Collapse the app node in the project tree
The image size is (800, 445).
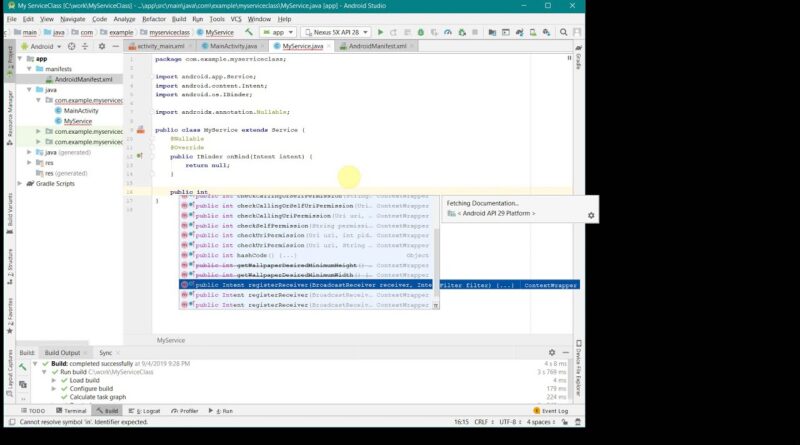(20, 59)
